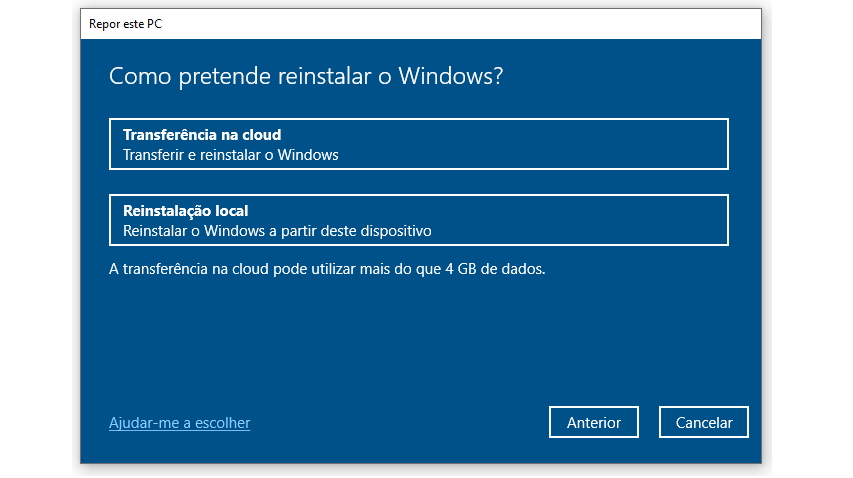Click the Cancelar button

point(704,422)
